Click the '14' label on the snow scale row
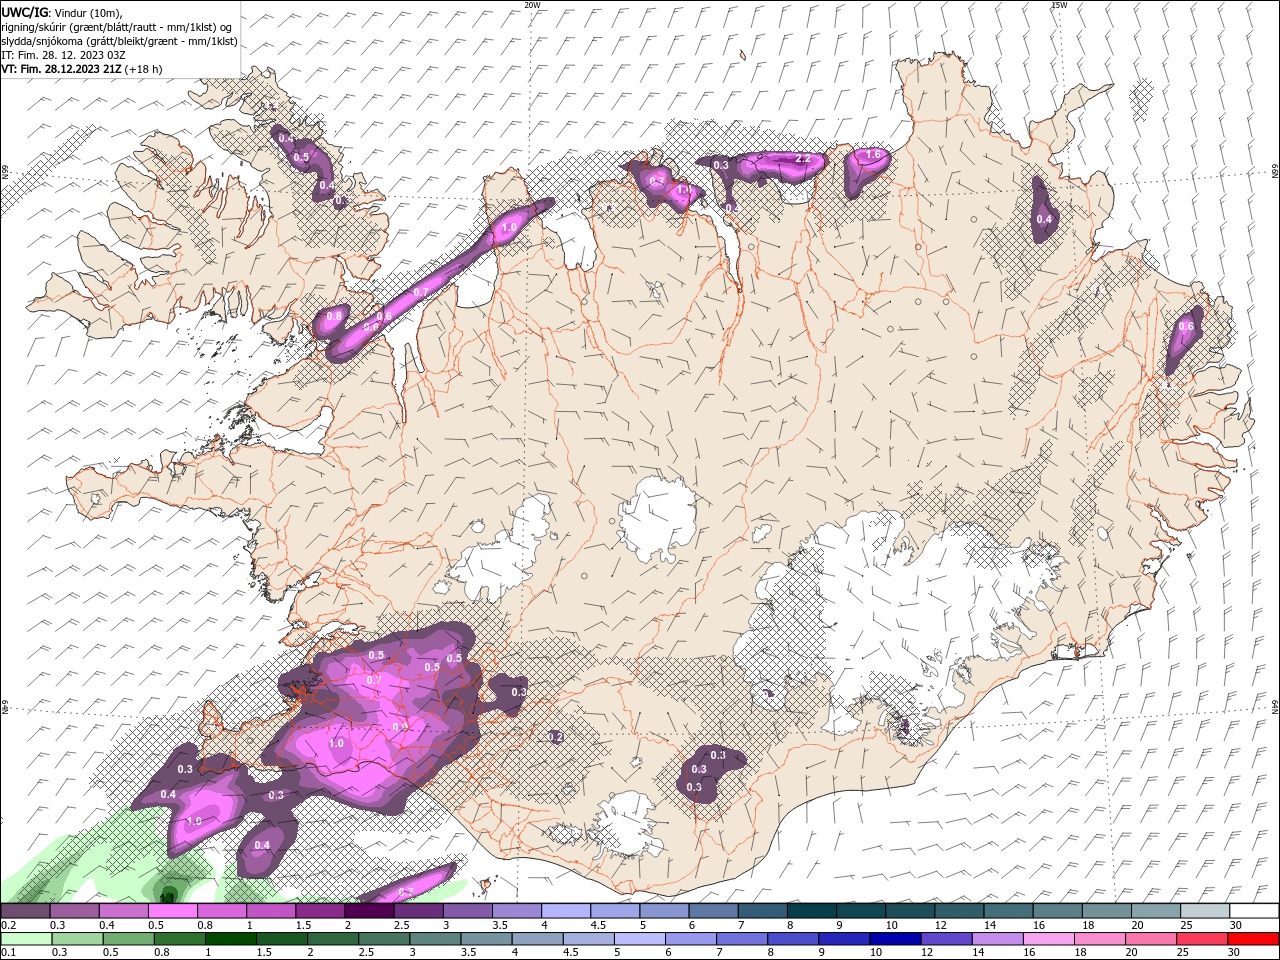Screen dimensions: 1280x960 point(989,925)
